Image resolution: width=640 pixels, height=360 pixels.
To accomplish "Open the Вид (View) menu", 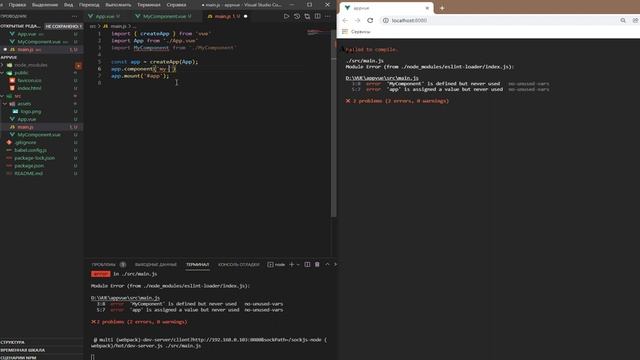I will [68, 5].
